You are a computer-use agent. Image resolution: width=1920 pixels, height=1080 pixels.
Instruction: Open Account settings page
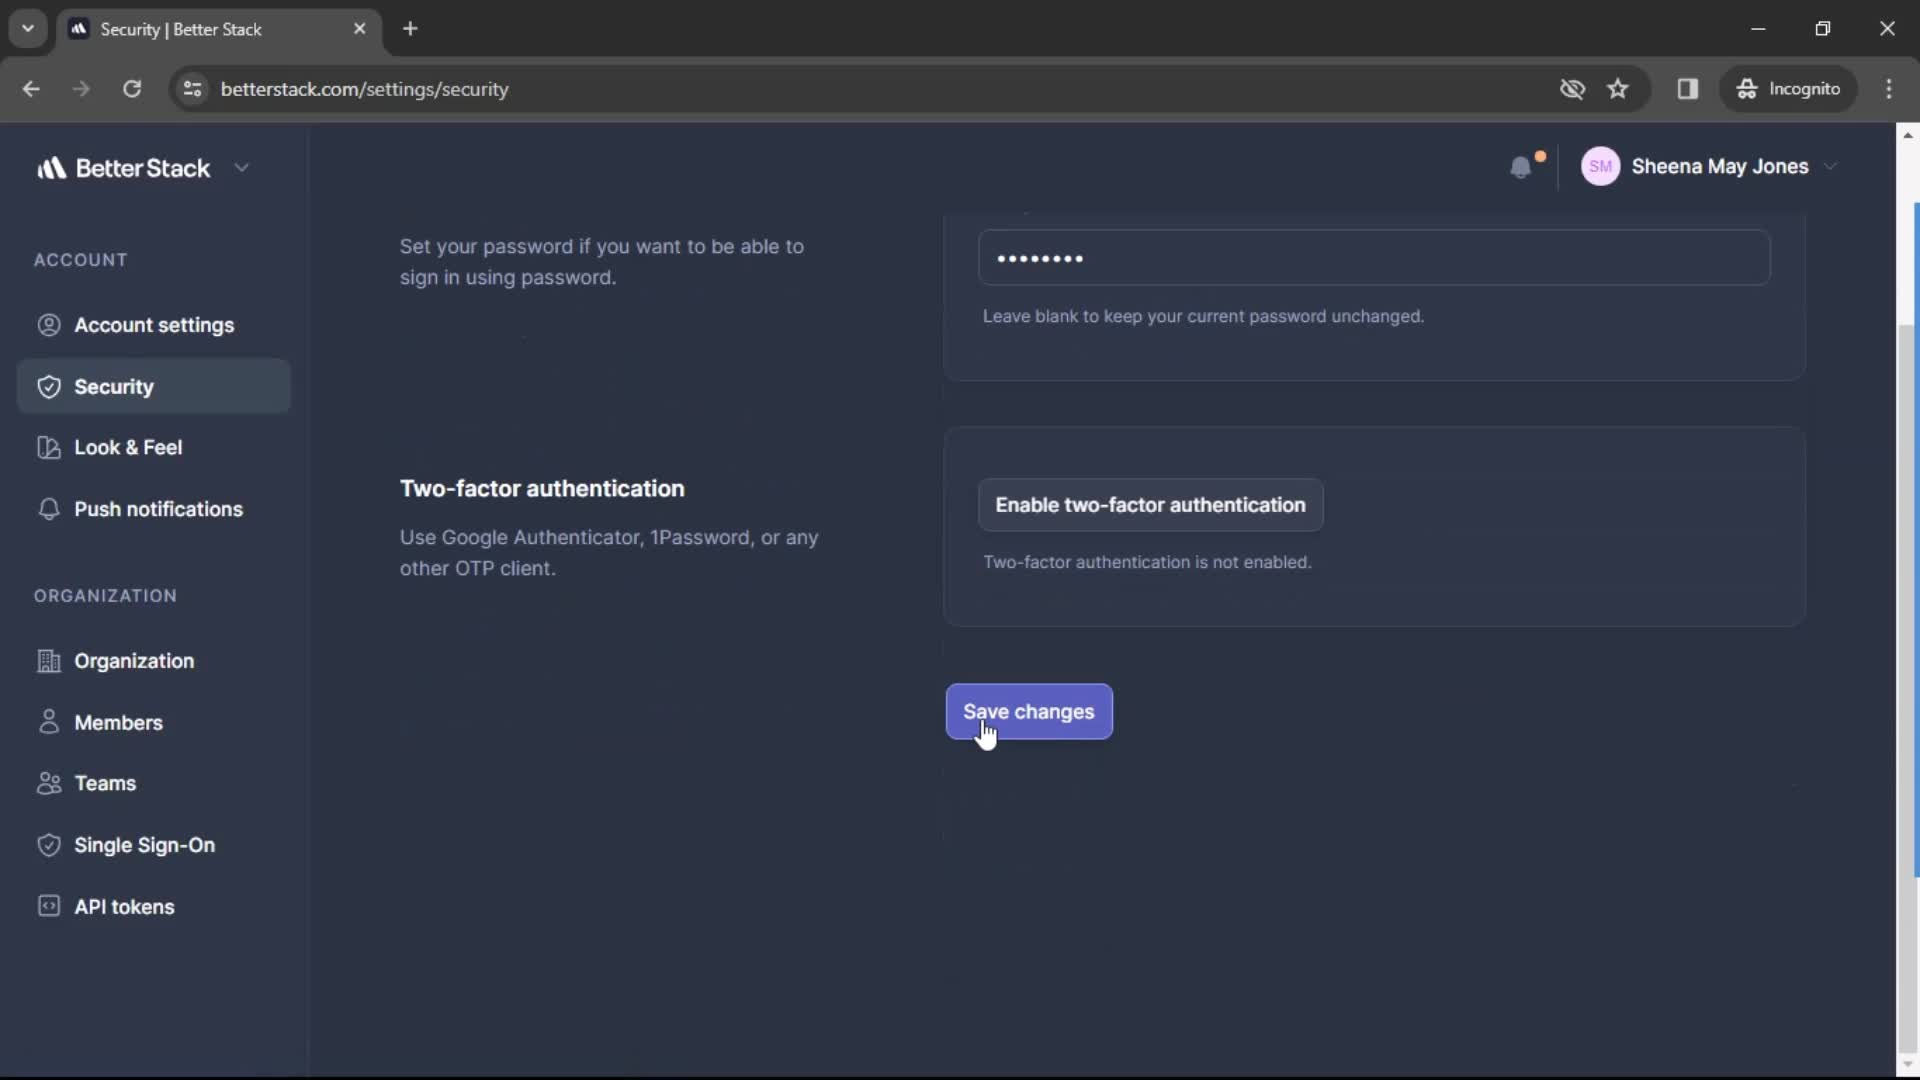click(154, 324)
